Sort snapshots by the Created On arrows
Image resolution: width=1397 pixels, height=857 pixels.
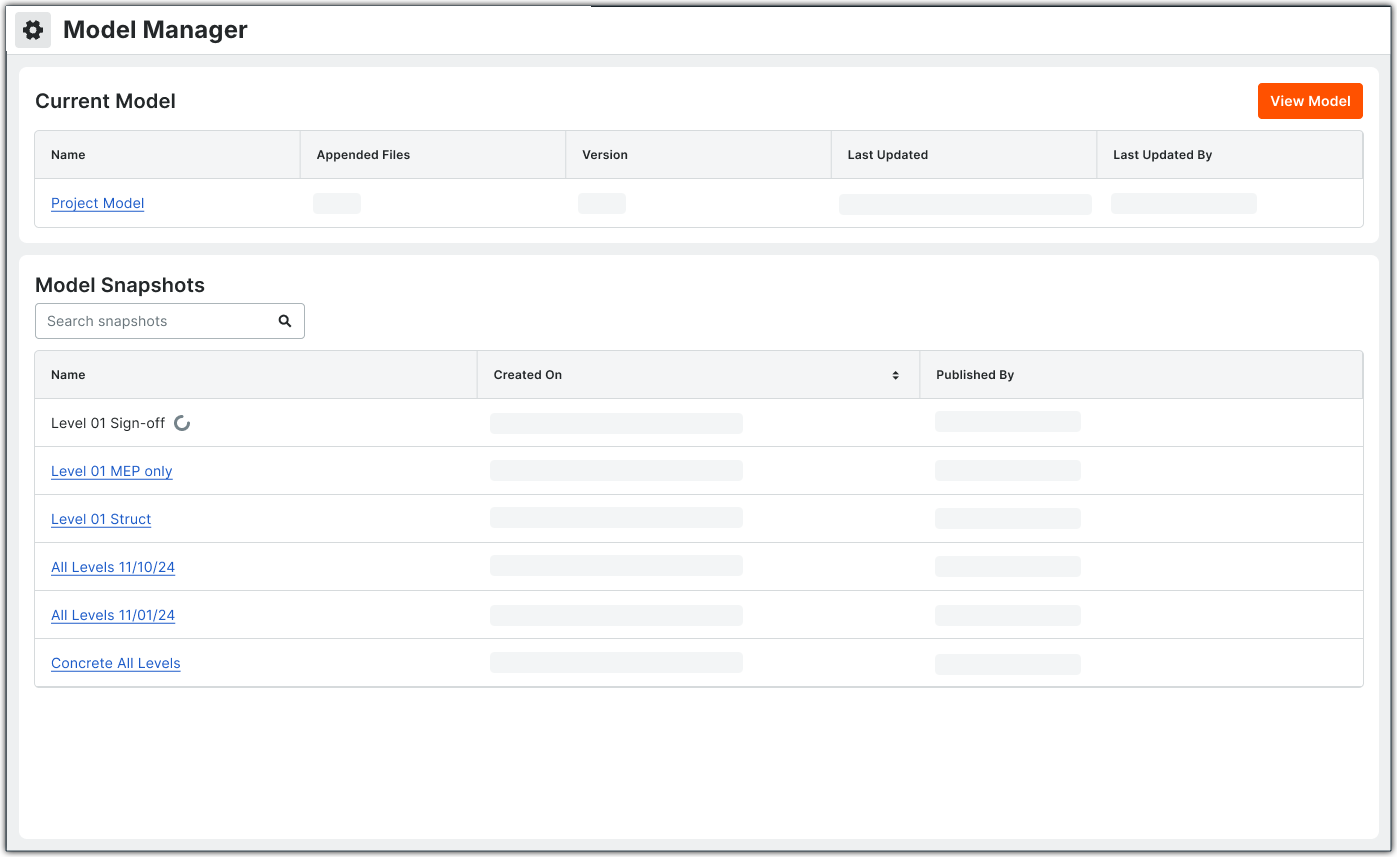(895, 375)
